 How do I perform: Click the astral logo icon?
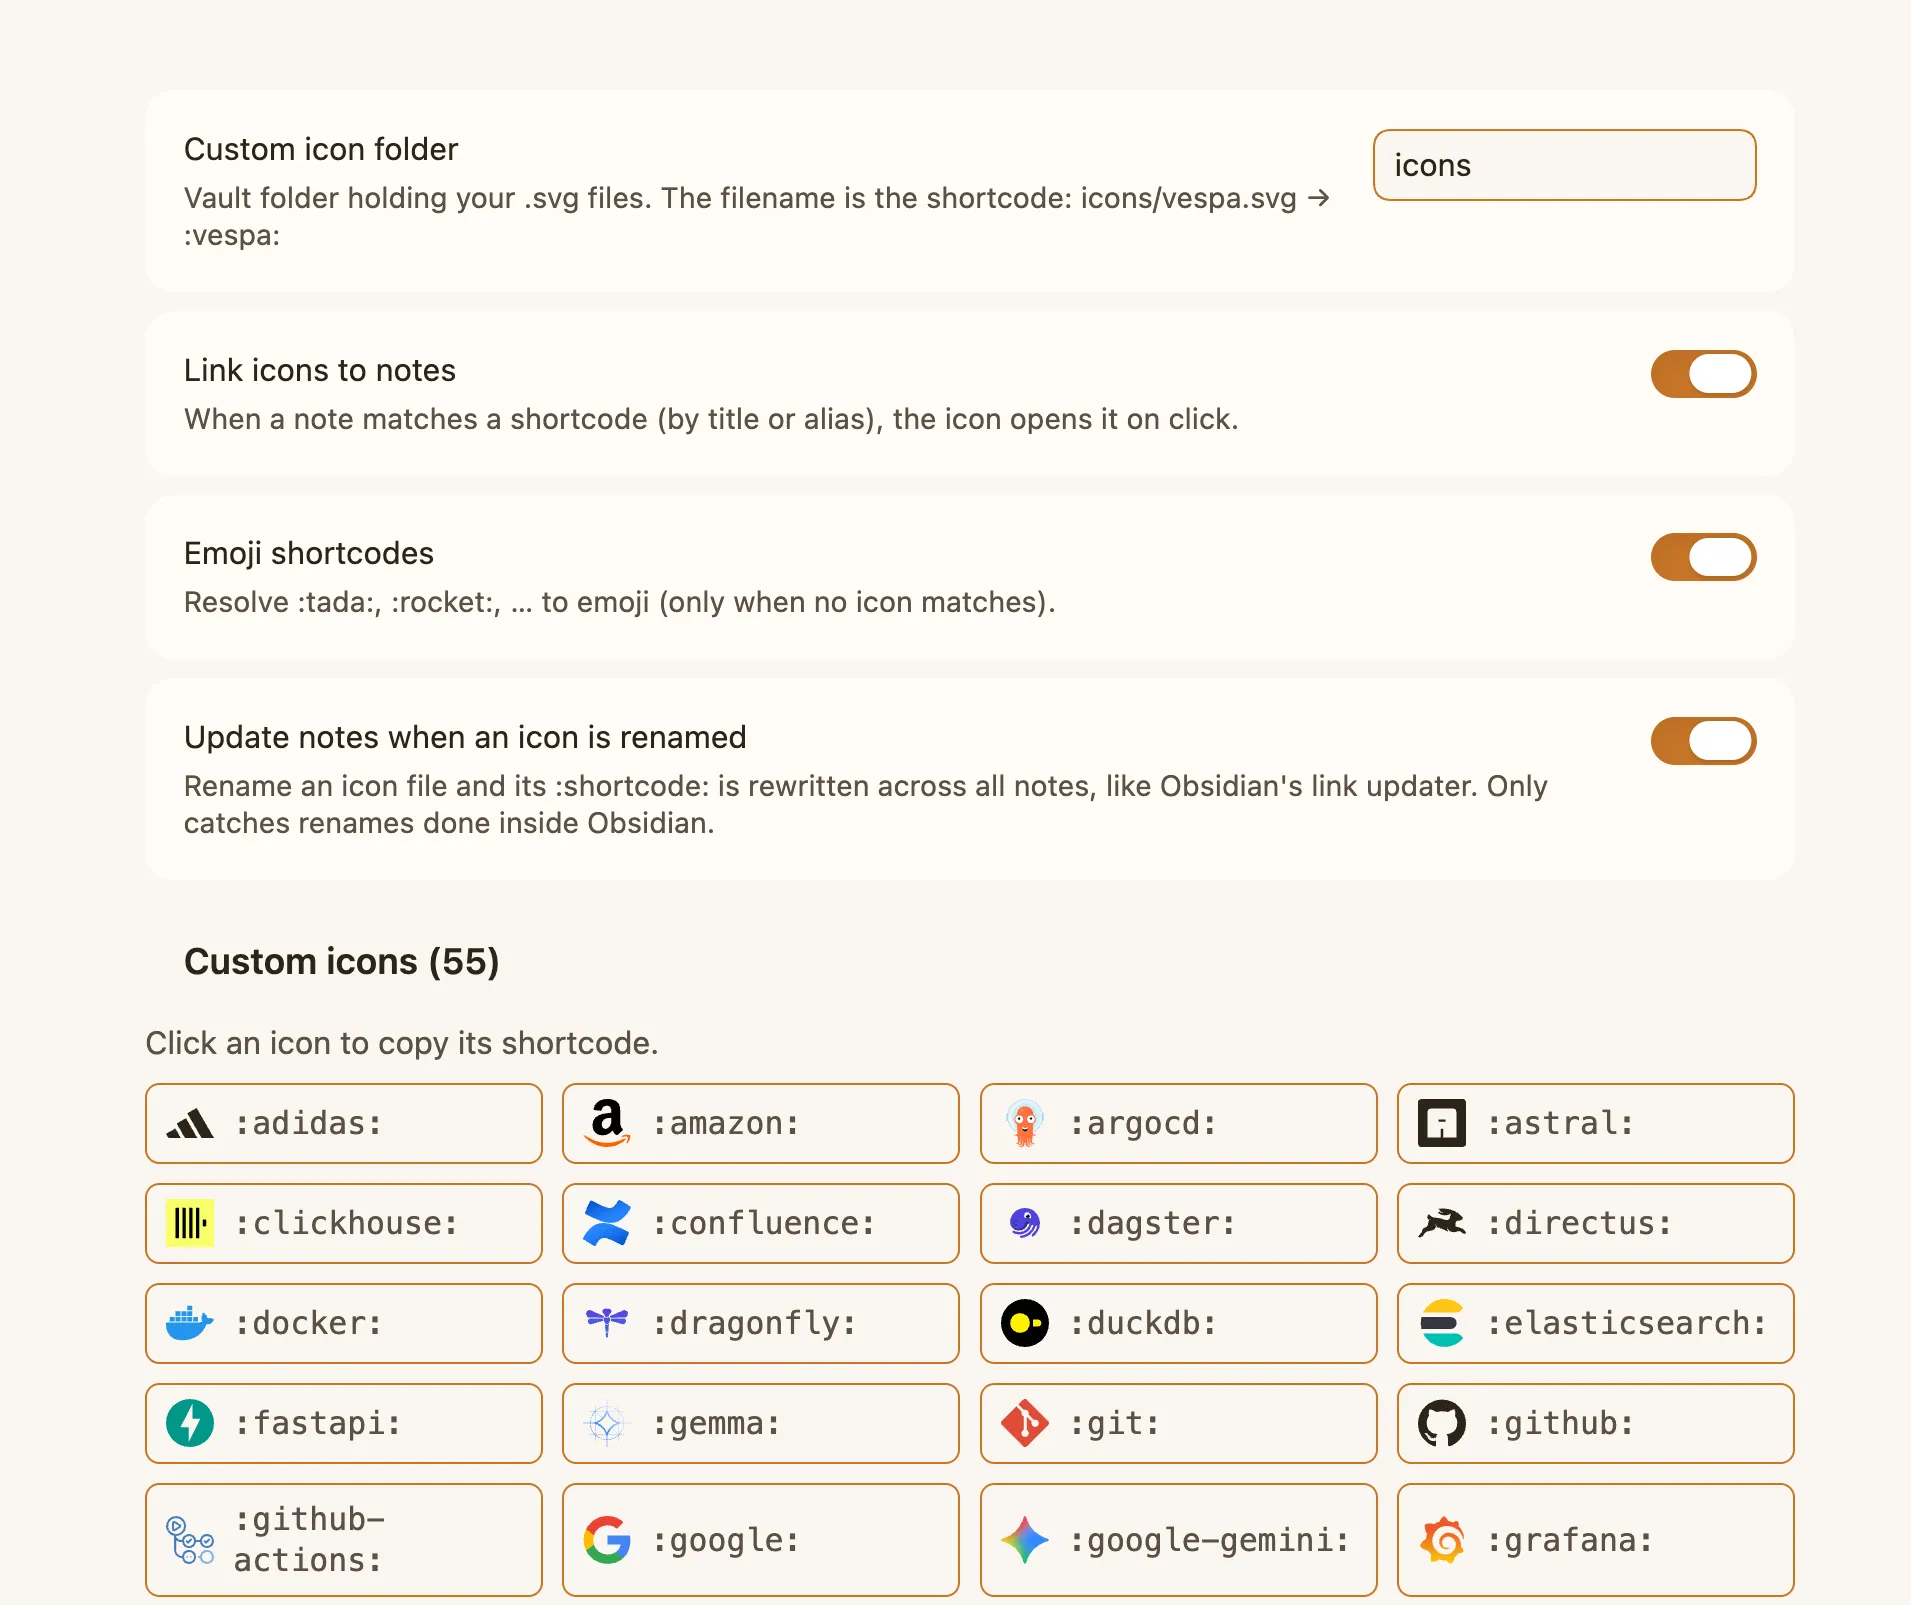[x=1442, y=1123]
